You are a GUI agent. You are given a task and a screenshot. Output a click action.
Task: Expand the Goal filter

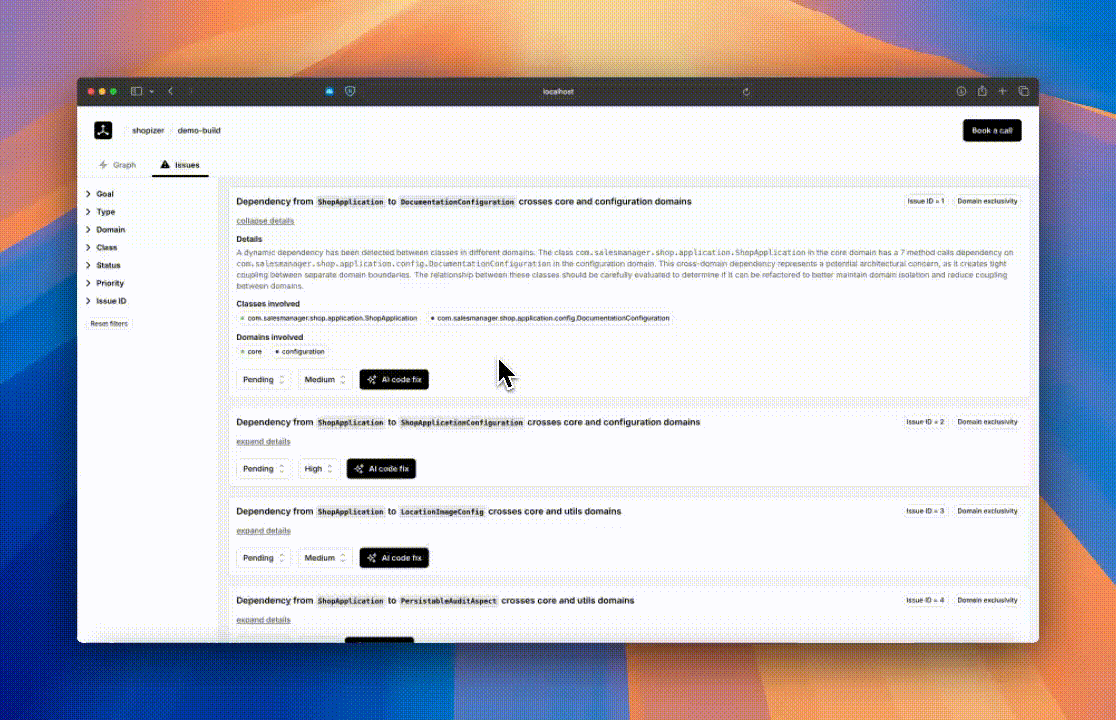[x=100, y=194]
